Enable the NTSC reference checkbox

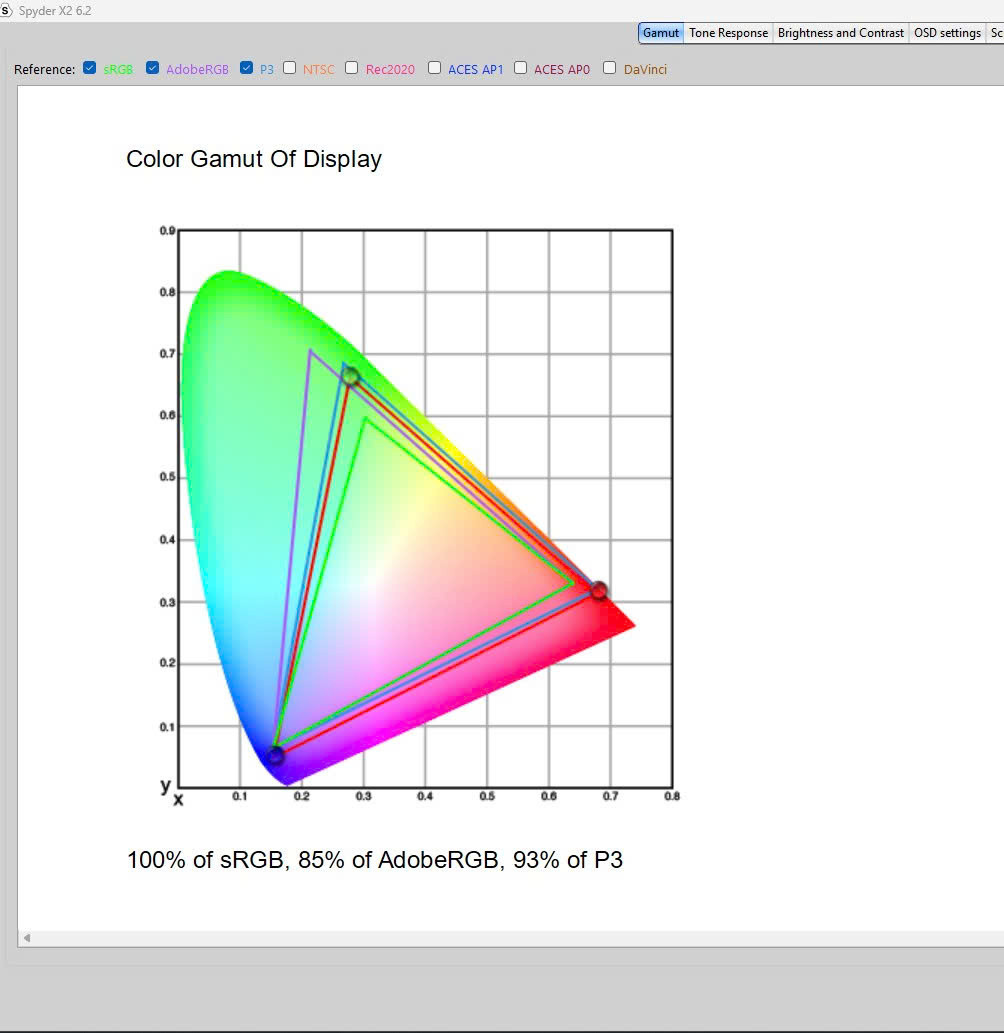click(290, 69)
